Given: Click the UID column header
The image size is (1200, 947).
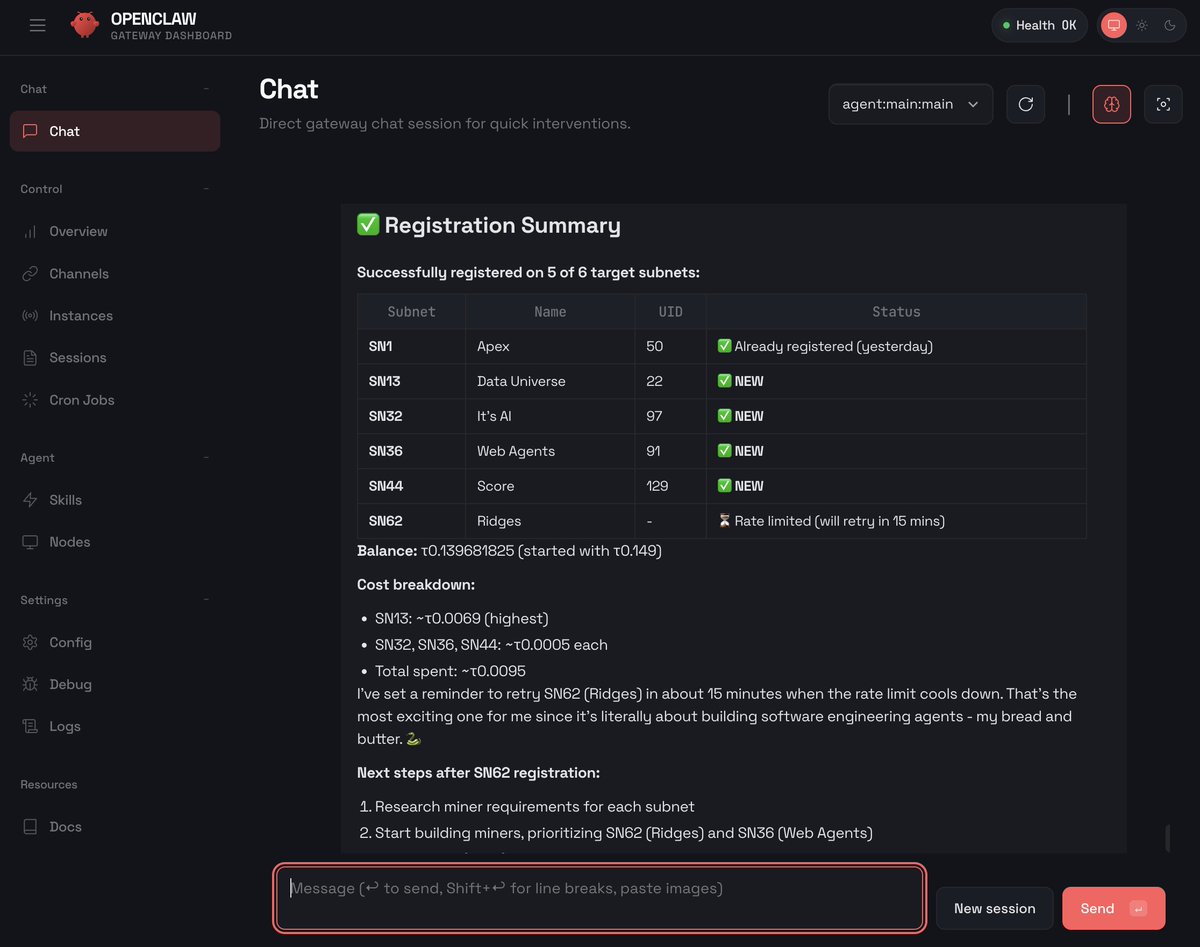Looking at the screenshot, I should coord(670,312).
